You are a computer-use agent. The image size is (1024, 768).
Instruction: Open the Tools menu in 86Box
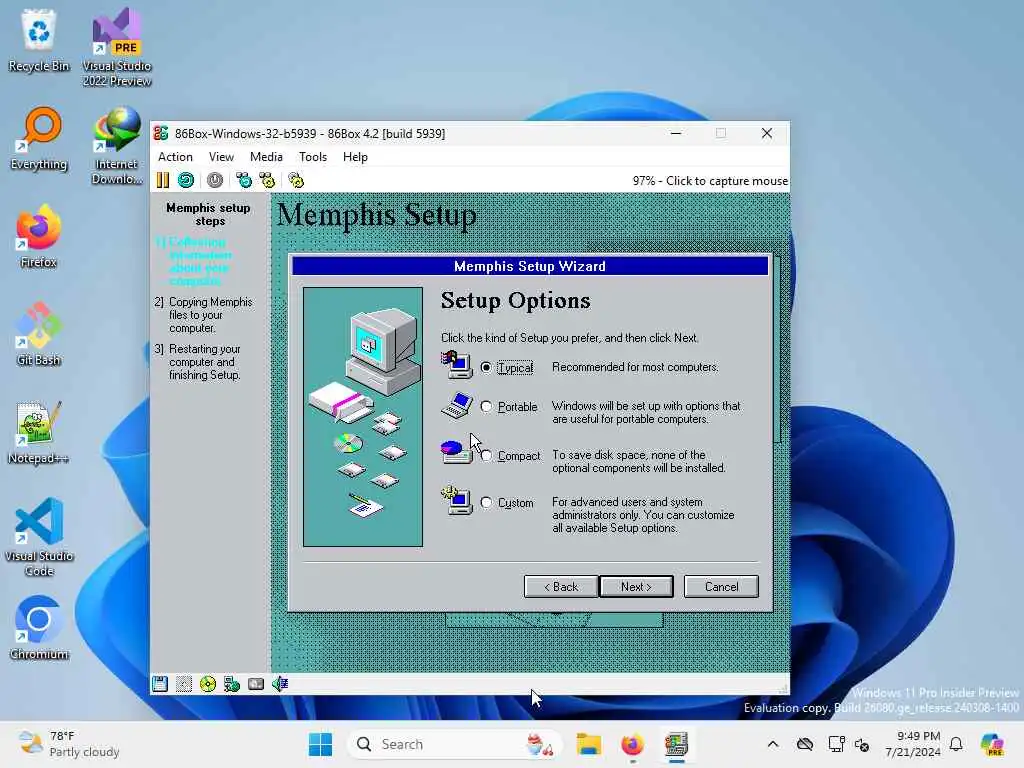[313, 157]
